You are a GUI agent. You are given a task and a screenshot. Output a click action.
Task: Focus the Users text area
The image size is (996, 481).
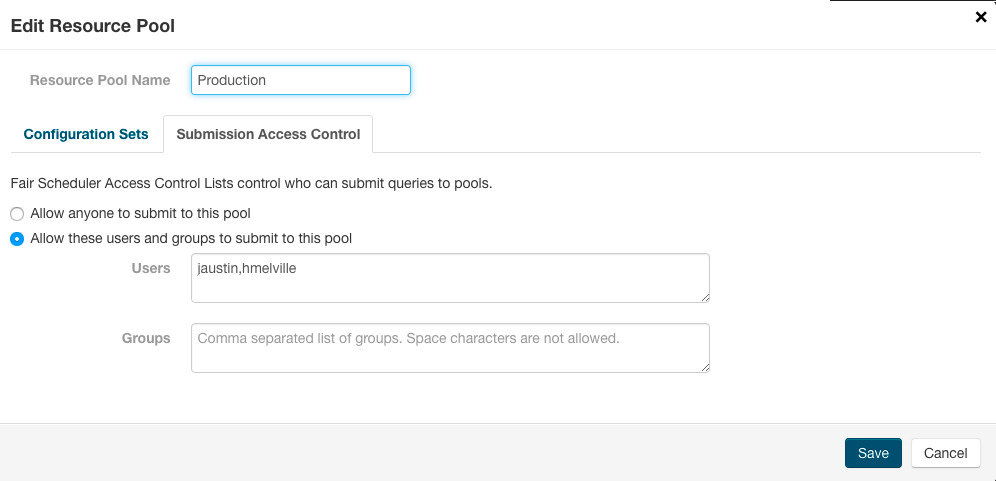pyautogui.click(x=450, y=278)
